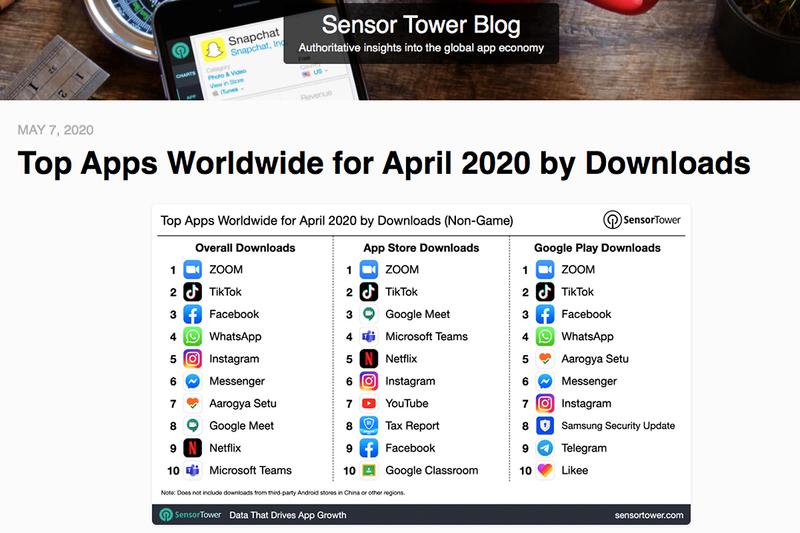Image resolution: width=800 pixels, height=533 pixels.
Task: Click the sensortower.com link in chart footer
Action: [649, 515]
